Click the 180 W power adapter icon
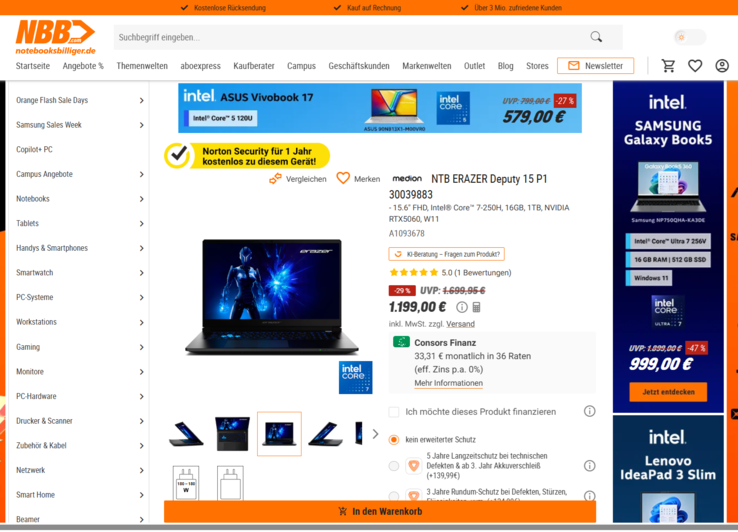The height and width of the screenshot is (532, 738). point(186,483)
